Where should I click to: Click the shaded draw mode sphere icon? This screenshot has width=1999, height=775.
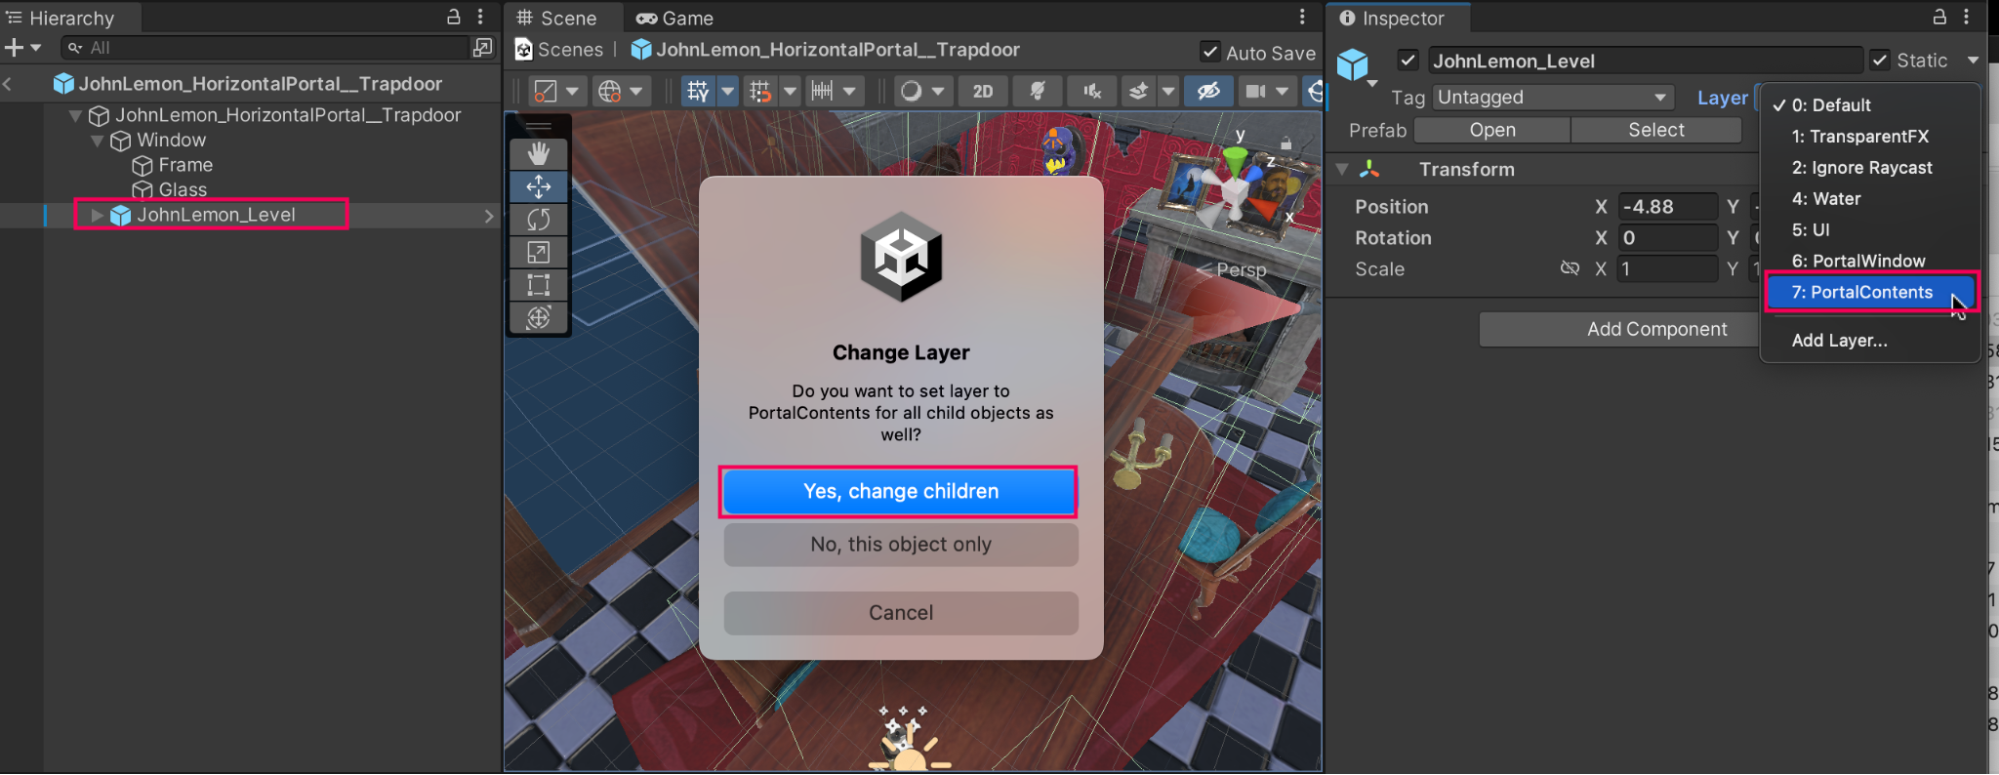[911, 91]
